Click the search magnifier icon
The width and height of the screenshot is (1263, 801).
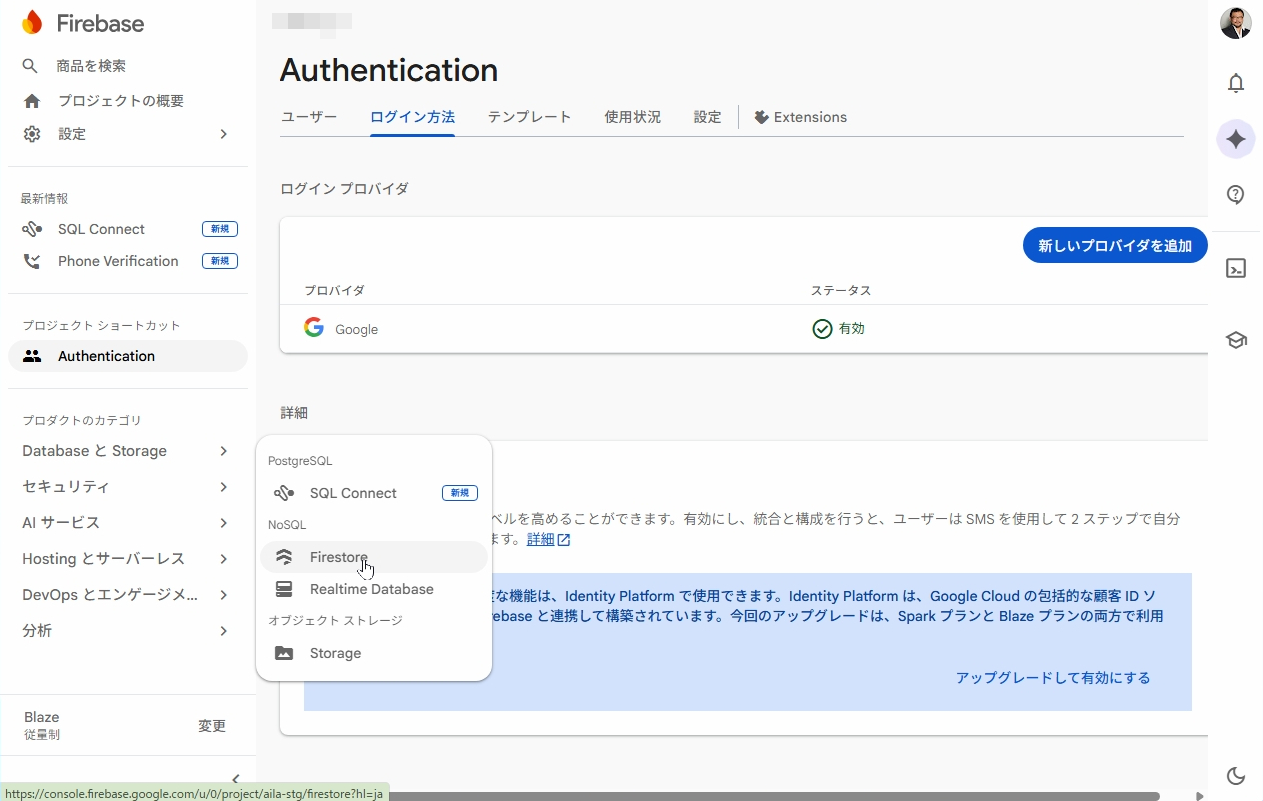coord(31,66)
